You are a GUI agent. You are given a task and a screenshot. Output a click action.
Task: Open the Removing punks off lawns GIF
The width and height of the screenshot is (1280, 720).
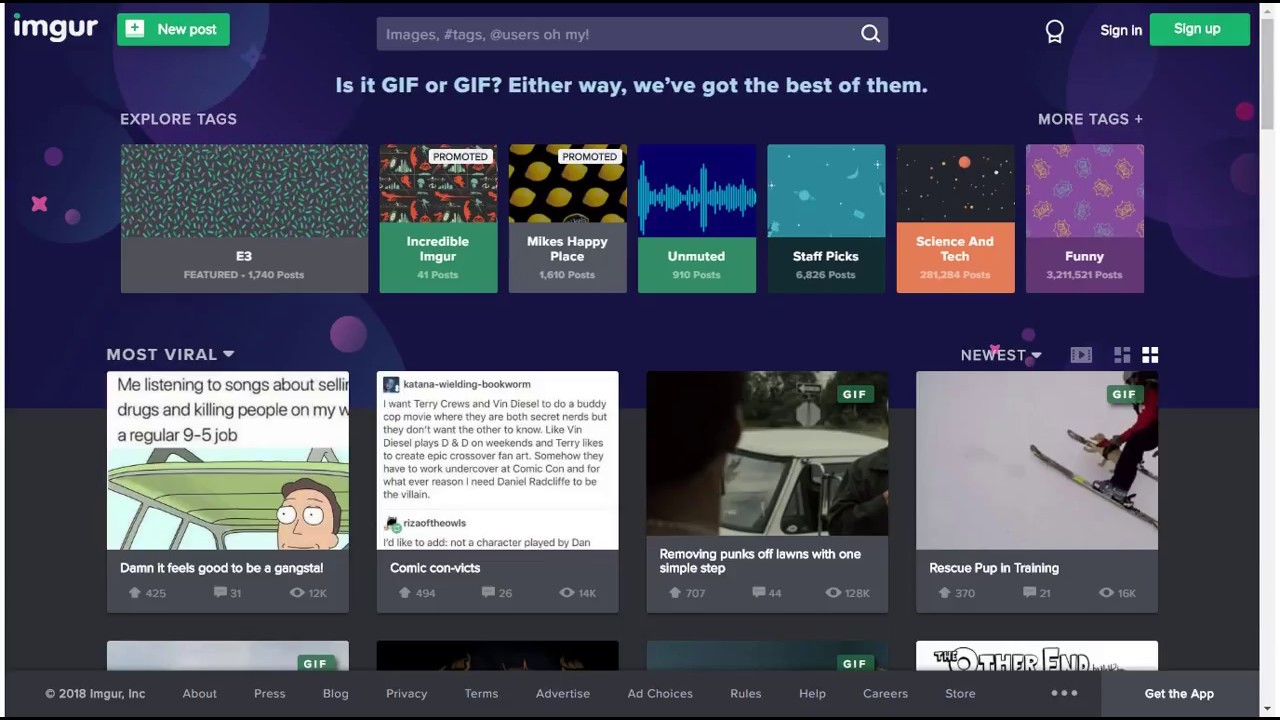point(767,453)
